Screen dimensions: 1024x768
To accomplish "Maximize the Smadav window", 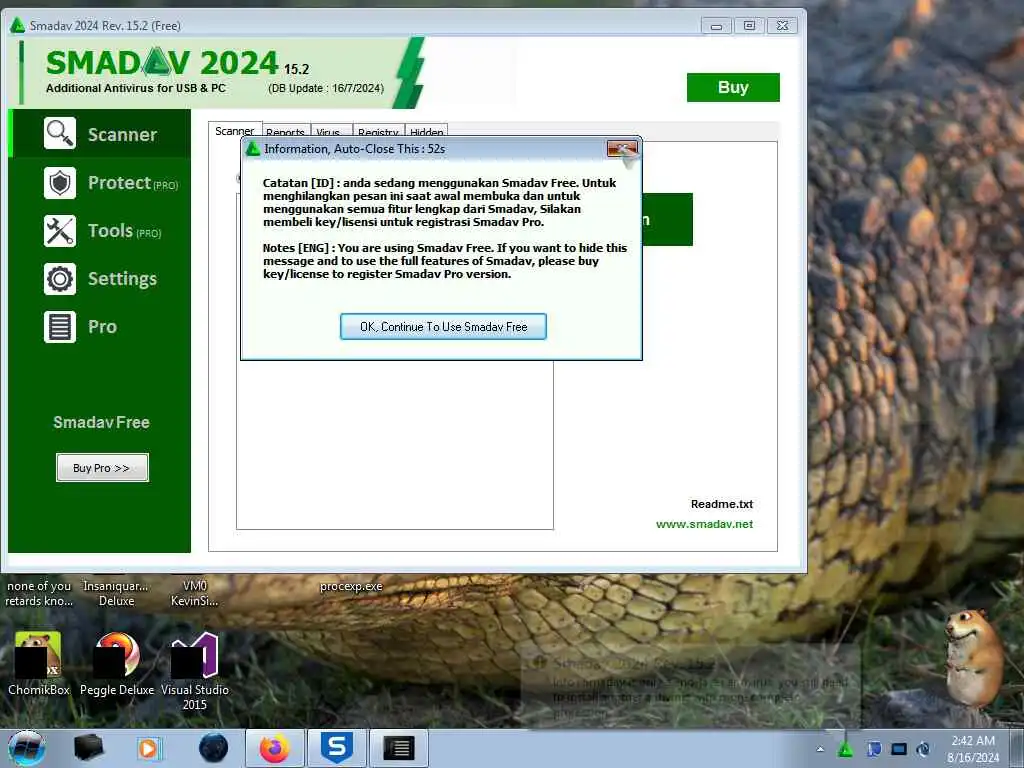I will pyautogui.click(x=749, y=25).
